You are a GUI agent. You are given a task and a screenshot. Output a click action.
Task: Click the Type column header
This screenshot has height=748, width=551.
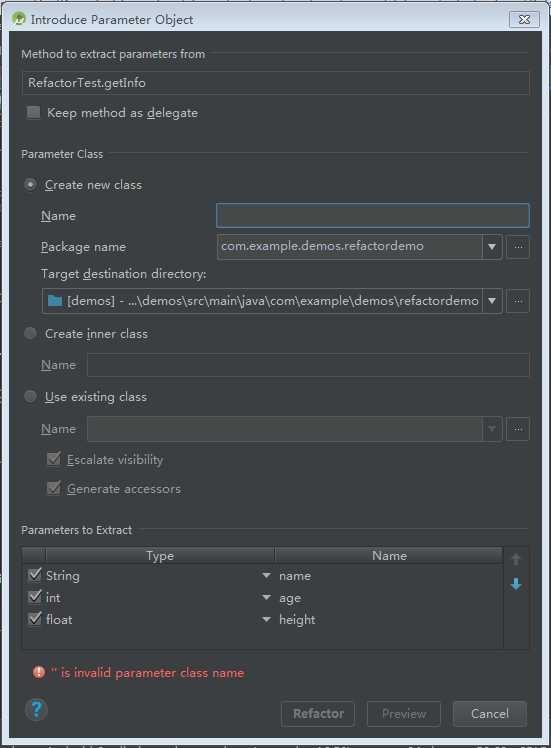click(x=160, y=556)
